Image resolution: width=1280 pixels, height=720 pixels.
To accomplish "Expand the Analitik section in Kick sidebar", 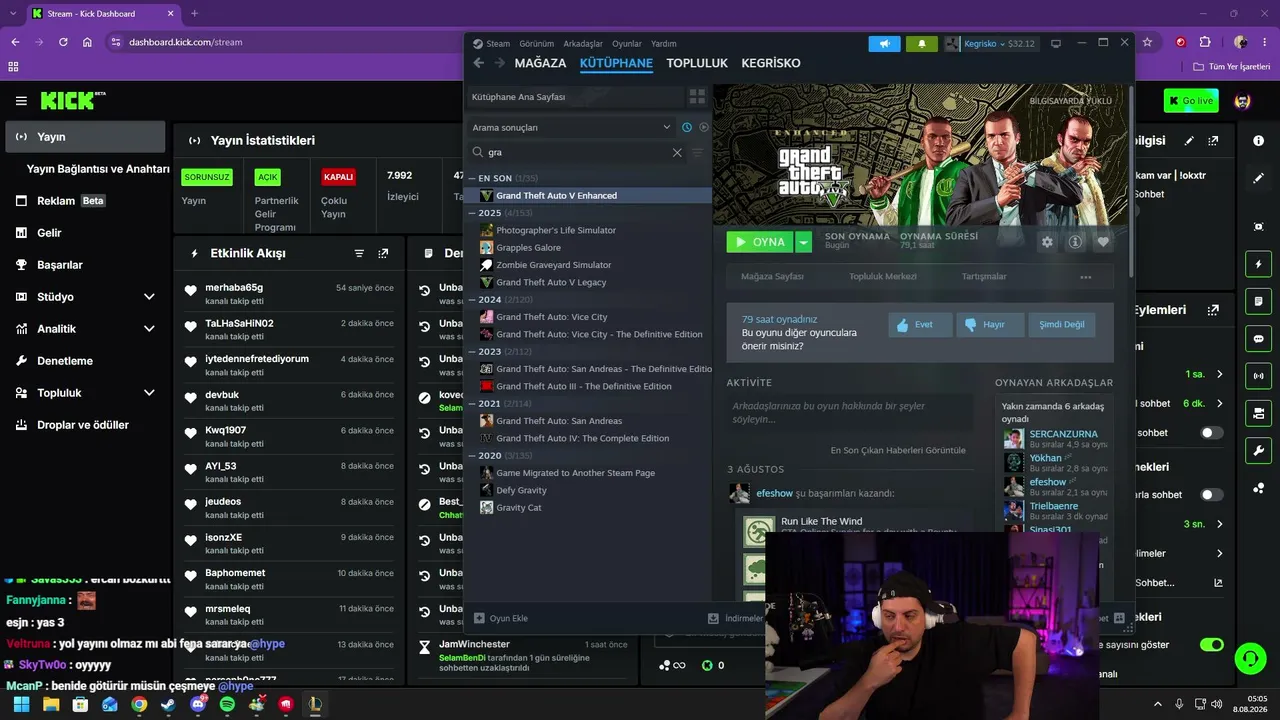I will pos(149,329).
